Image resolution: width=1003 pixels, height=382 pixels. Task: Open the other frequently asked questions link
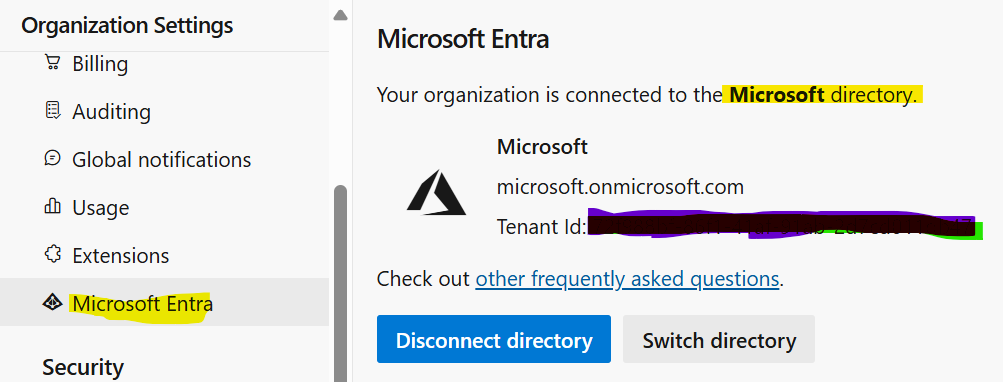click(627, 279)
